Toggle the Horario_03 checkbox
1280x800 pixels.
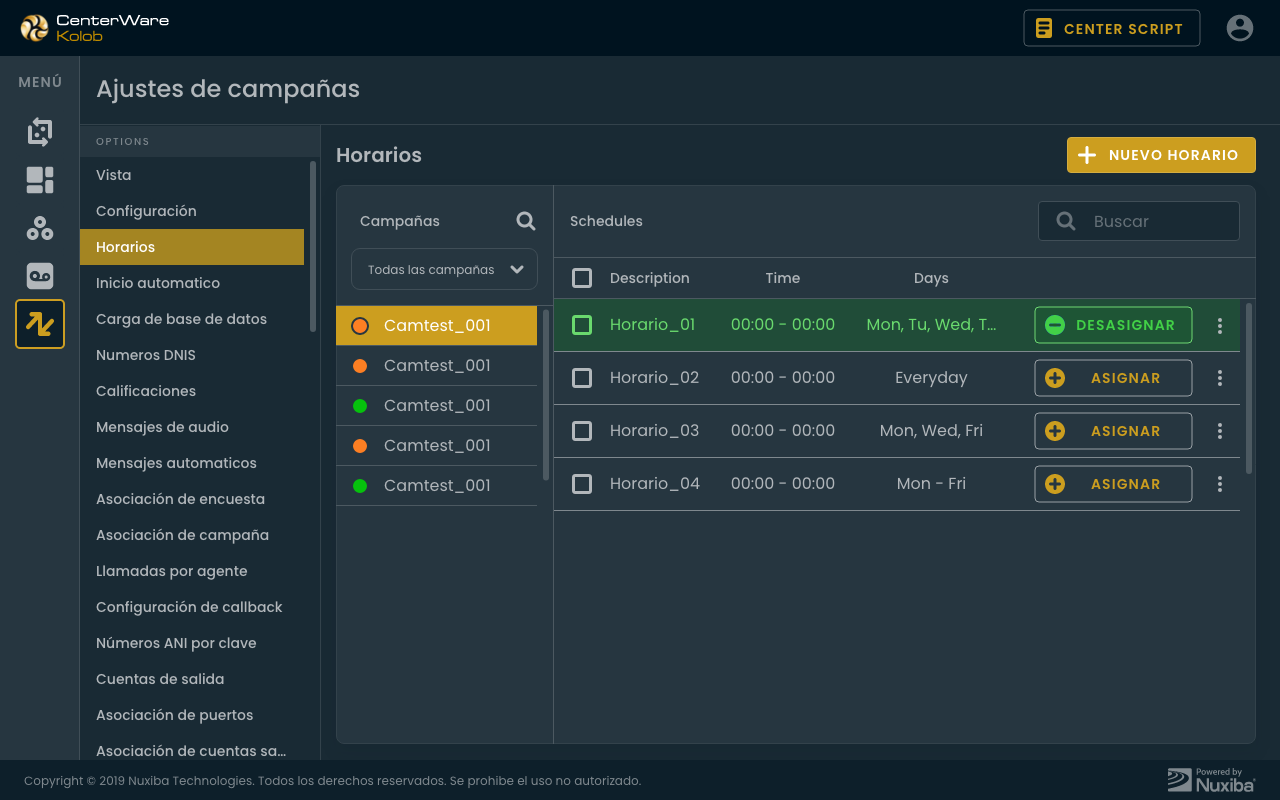[x=582, y=431]
